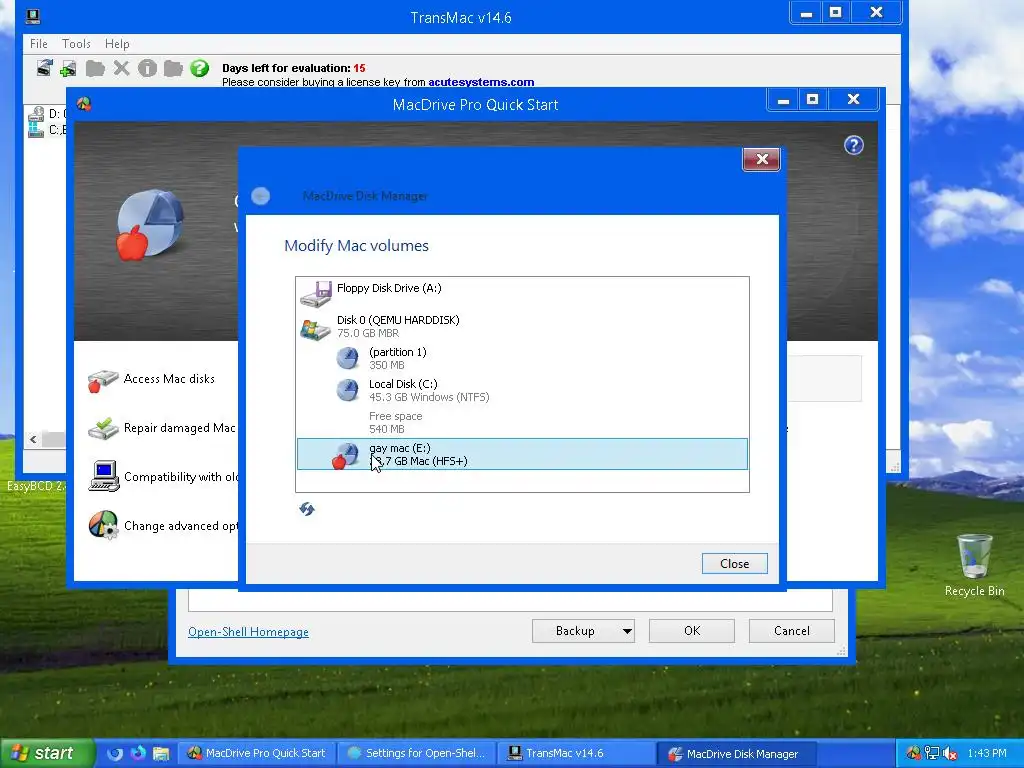Click the pie icon beside Local Disk (C:)
This screenshot has width=1024, height=768.
(347, 390)
